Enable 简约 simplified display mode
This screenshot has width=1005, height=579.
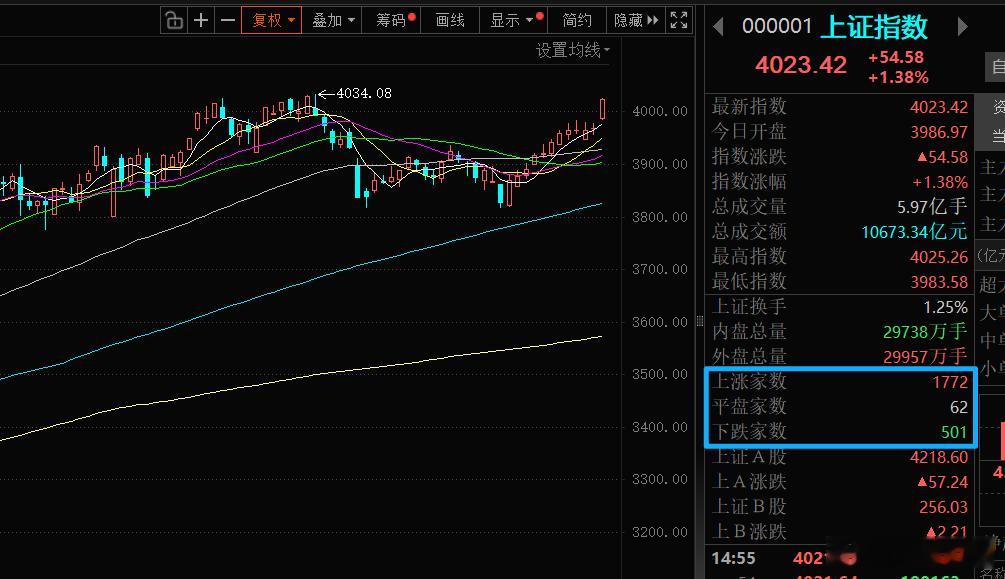[577, 19]
